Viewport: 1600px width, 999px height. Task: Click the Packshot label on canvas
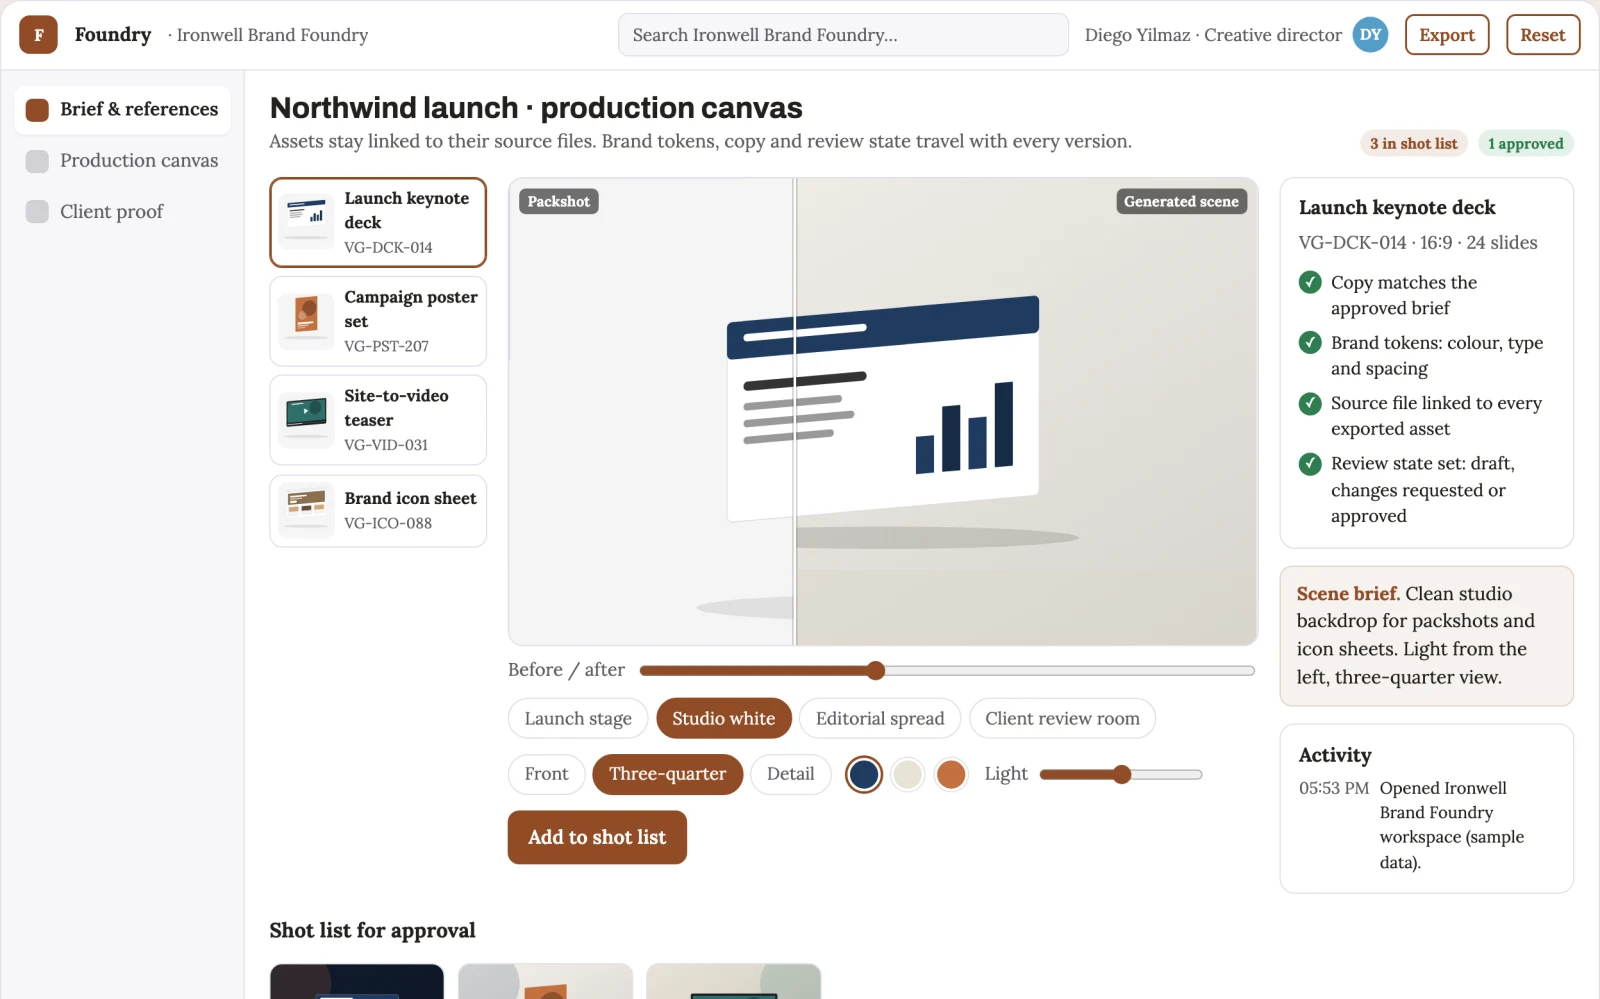tap(558, 202)
